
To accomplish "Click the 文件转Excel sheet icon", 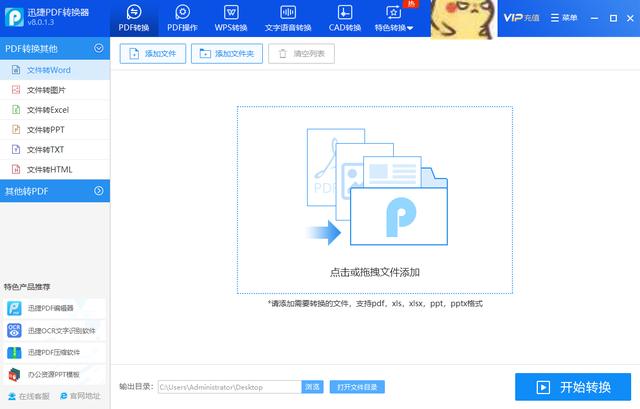I will click(x=16, y=110).
